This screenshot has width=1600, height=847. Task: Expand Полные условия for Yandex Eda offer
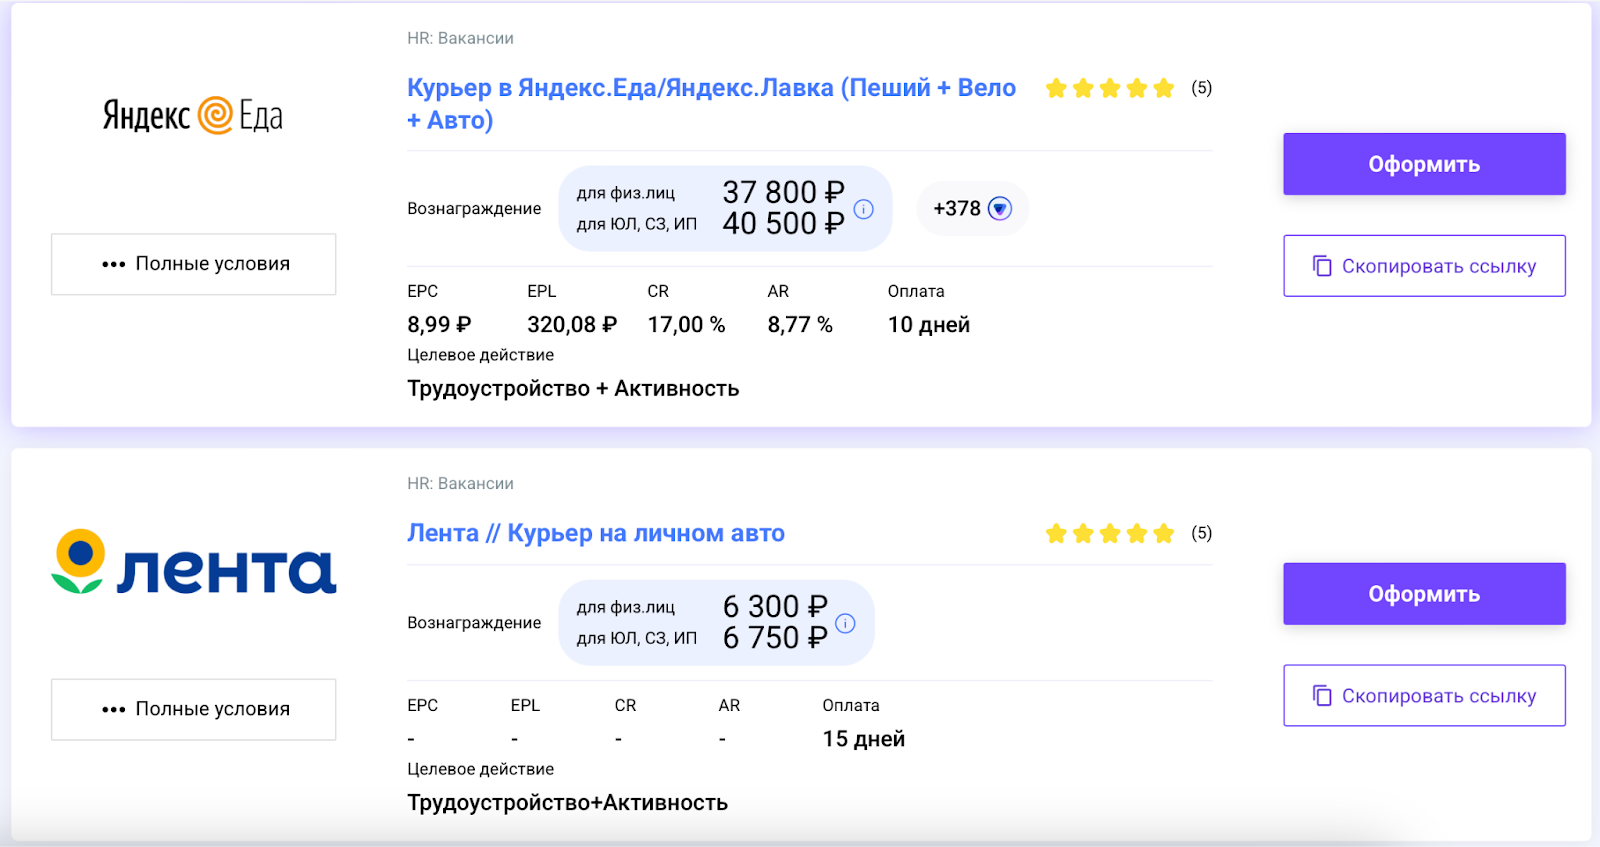coord(194,264)
